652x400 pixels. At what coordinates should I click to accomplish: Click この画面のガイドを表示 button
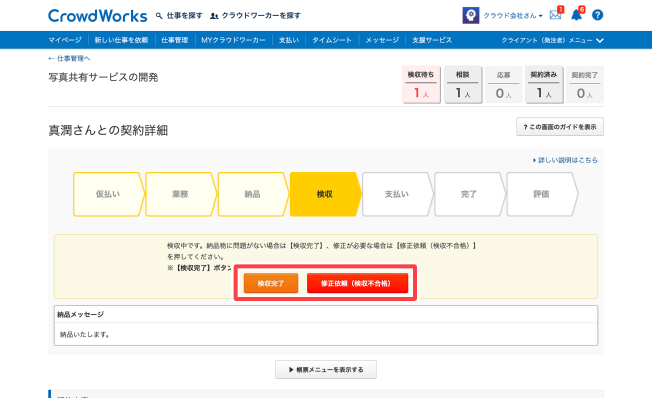click(x=560, y=127)
